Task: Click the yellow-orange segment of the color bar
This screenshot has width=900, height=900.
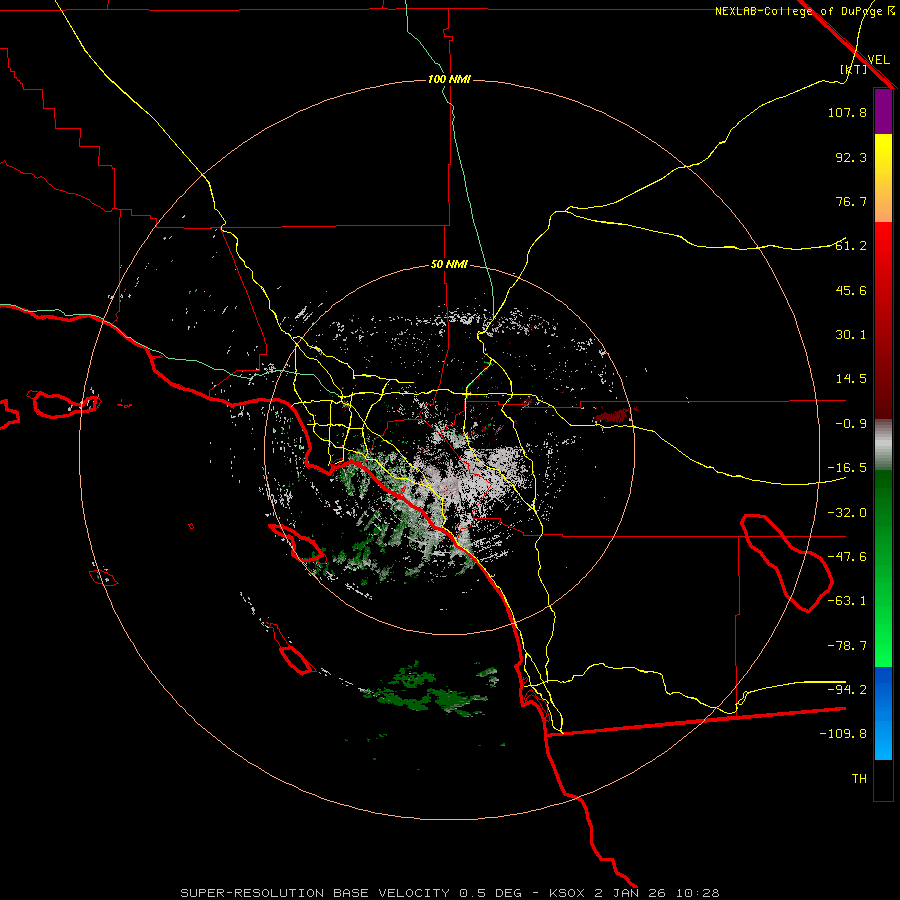Action: pos(883,178)
